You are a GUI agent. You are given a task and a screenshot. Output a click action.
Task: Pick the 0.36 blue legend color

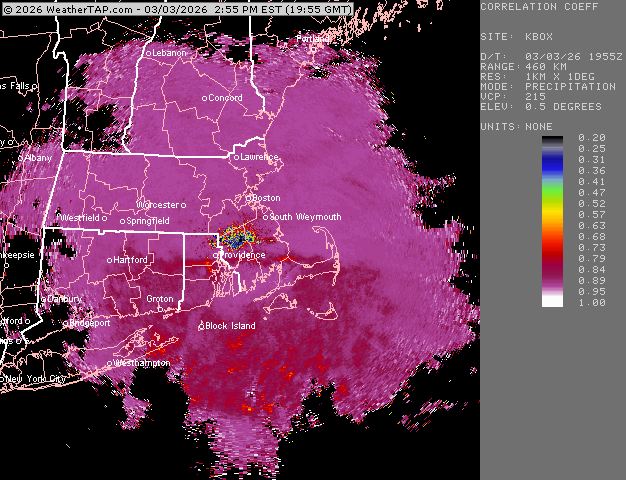553,171
